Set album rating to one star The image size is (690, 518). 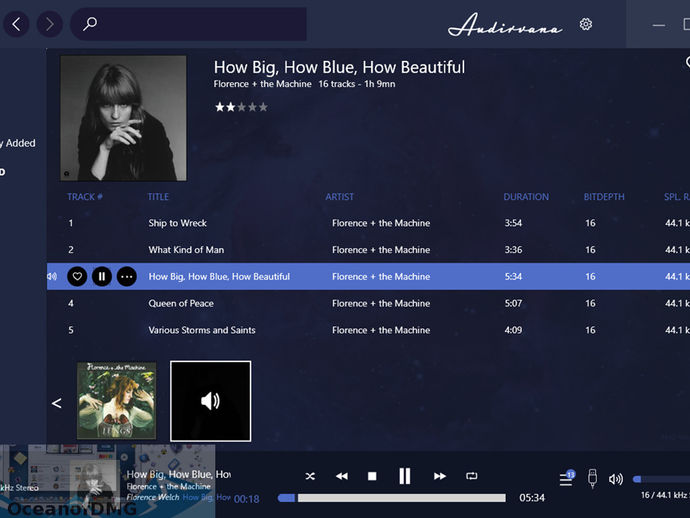pos(220,107)
